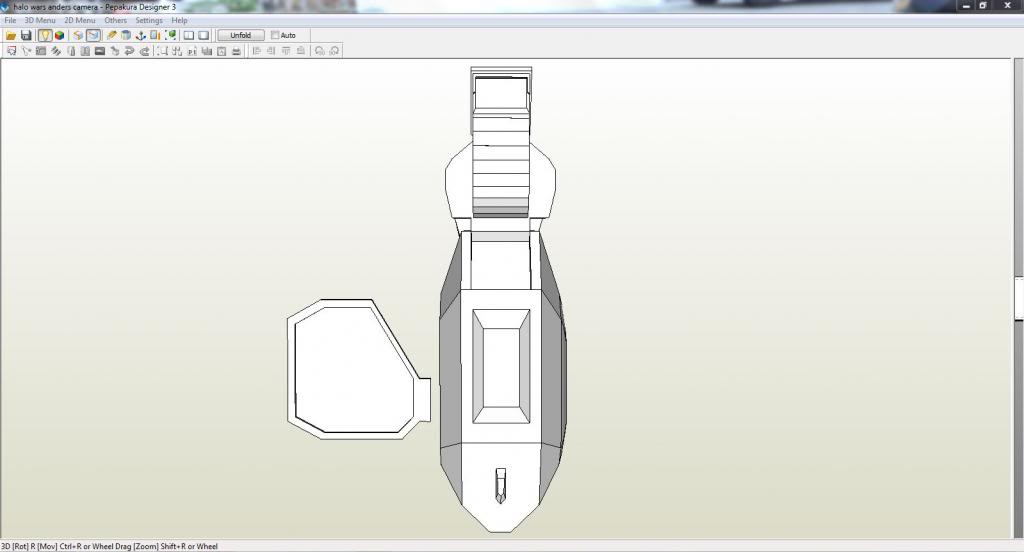Click the boxed-letter page icon left of the printer
The width and height of the screenshot is (1024, 552).
(221, 51)
